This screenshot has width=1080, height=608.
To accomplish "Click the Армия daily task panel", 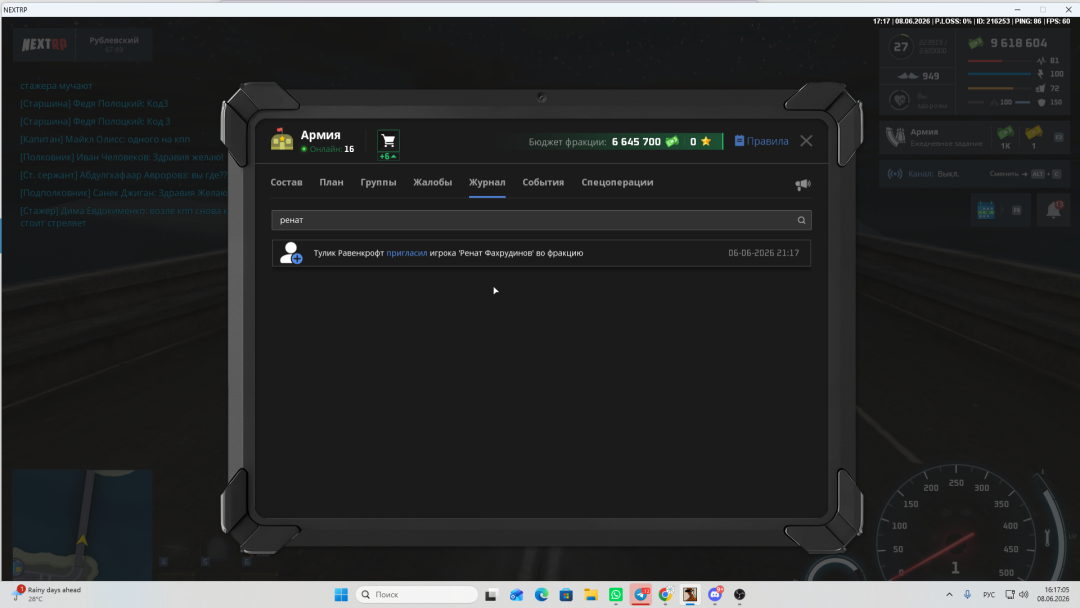I will click(975, 136).
